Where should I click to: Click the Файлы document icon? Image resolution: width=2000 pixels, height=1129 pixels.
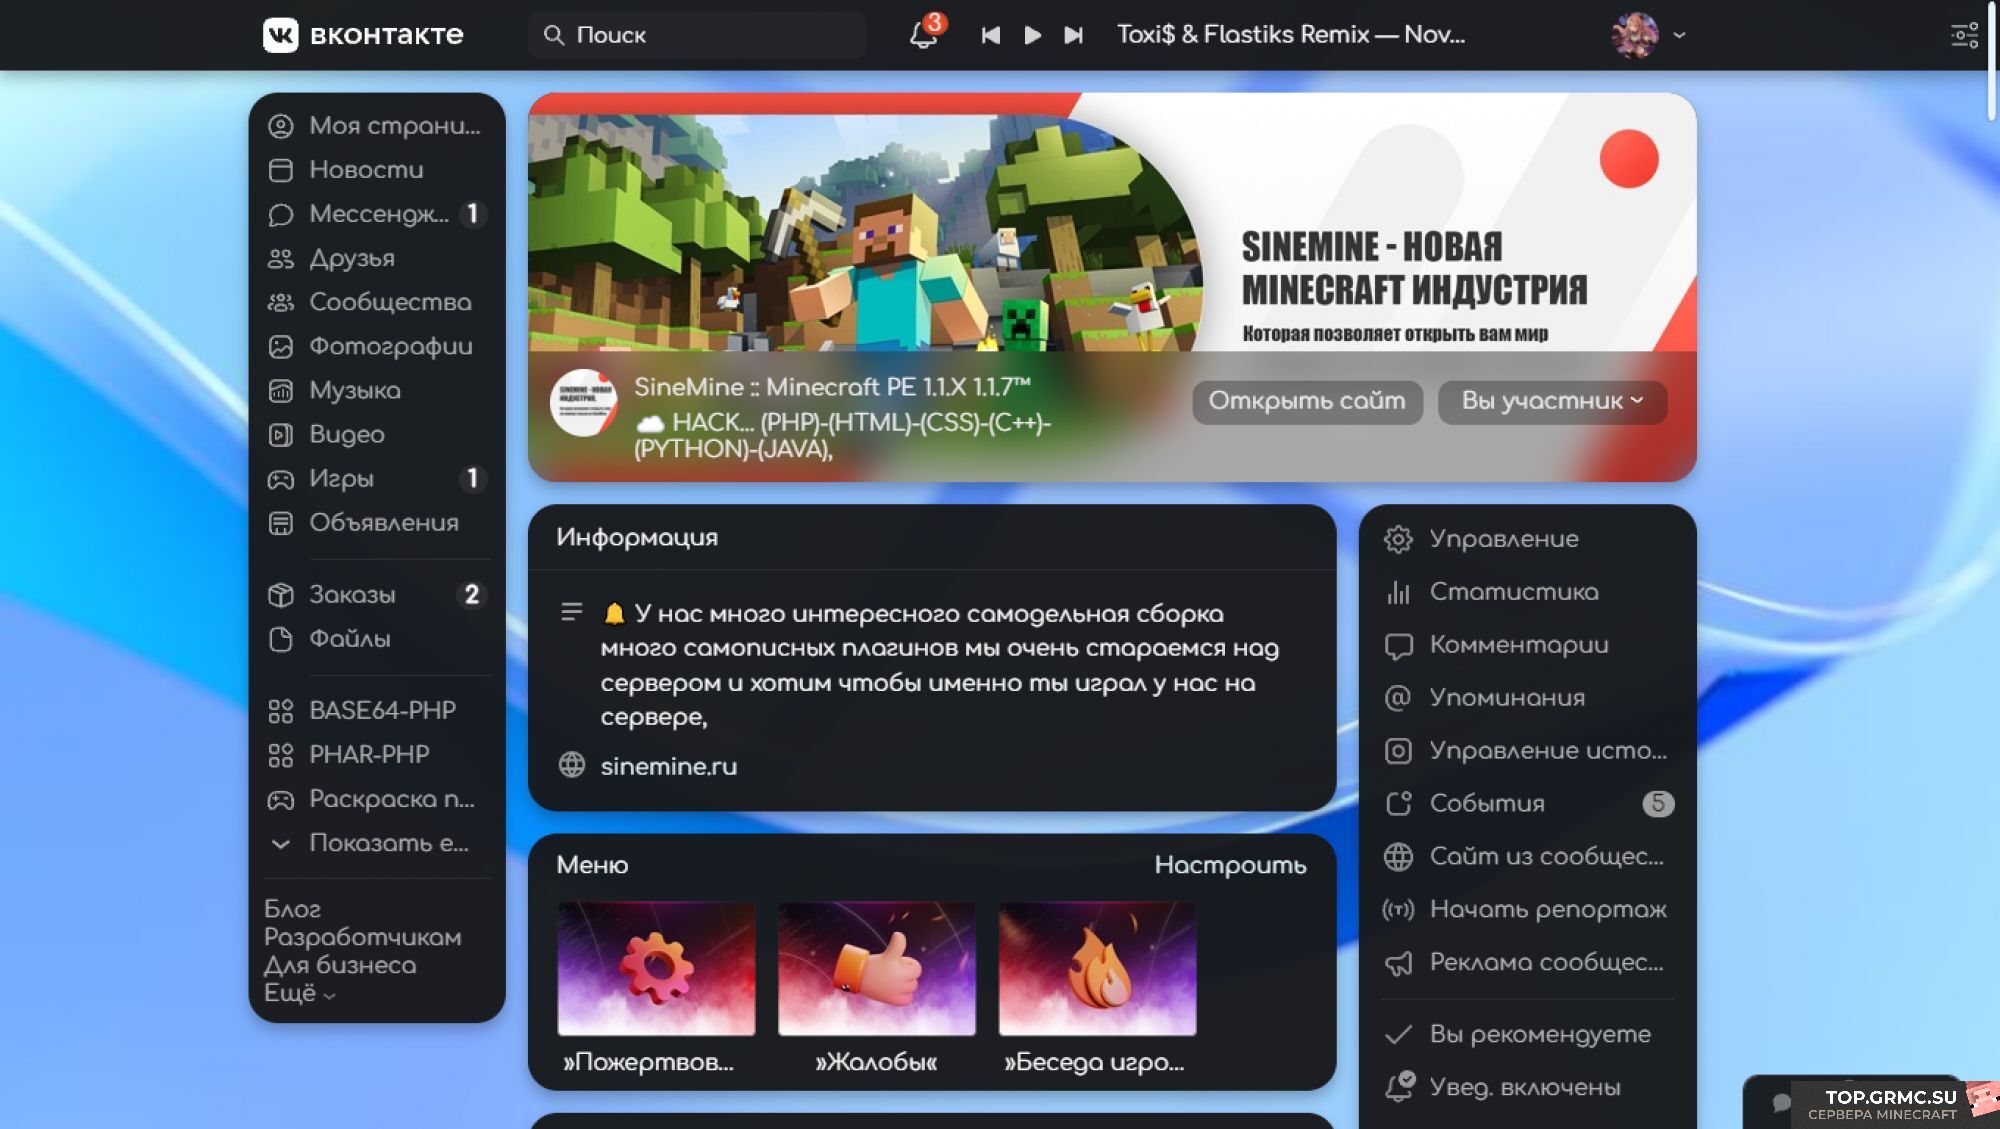point(281,639)
